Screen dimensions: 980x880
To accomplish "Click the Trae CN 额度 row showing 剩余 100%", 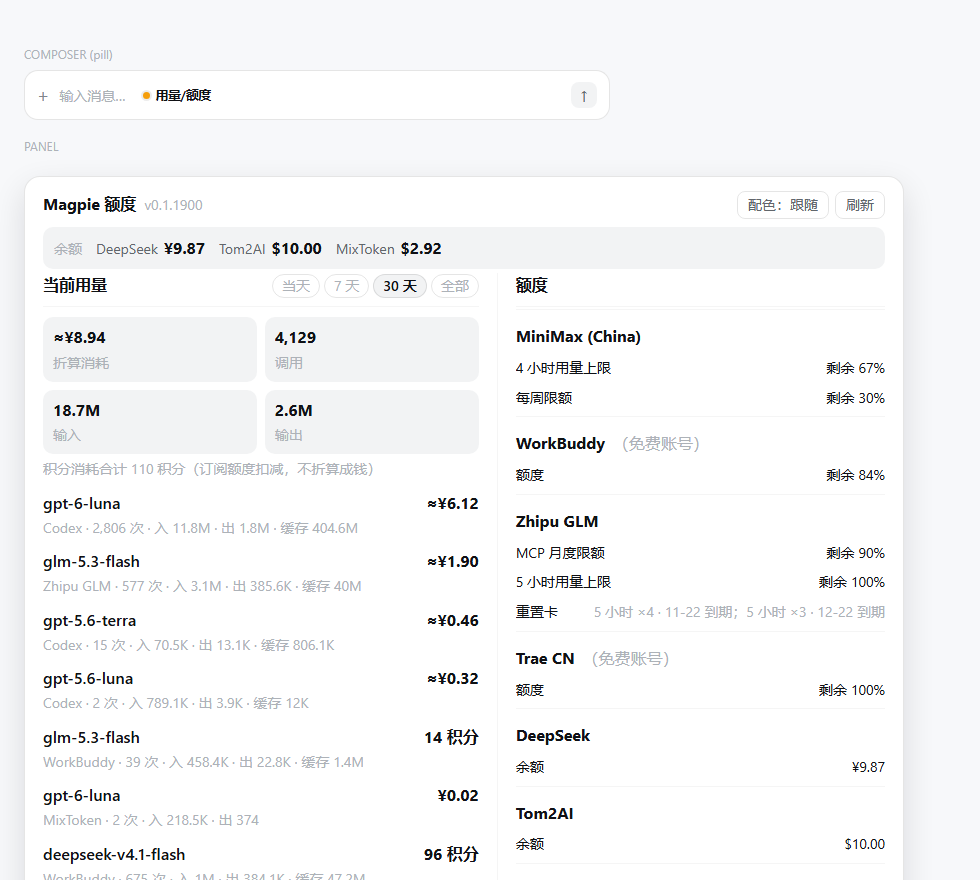I will [x=700, y=690].
